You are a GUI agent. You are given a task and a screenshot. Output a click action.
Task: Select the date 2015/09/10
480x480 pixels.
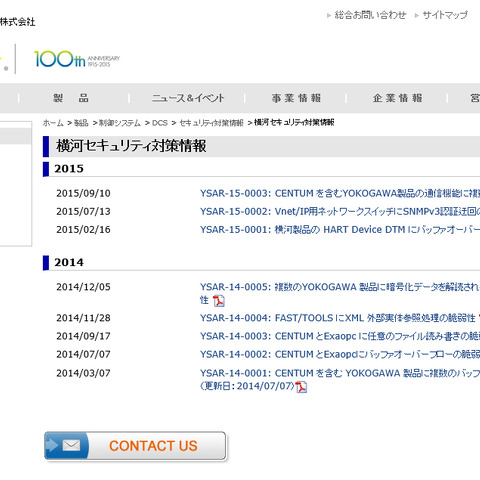(83, 193)
